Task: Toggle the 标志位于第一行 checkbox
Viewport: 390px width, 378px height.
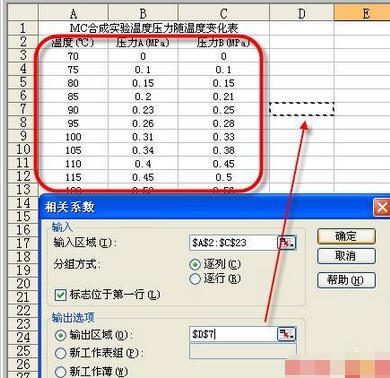Action: click(x=60, y=295)
